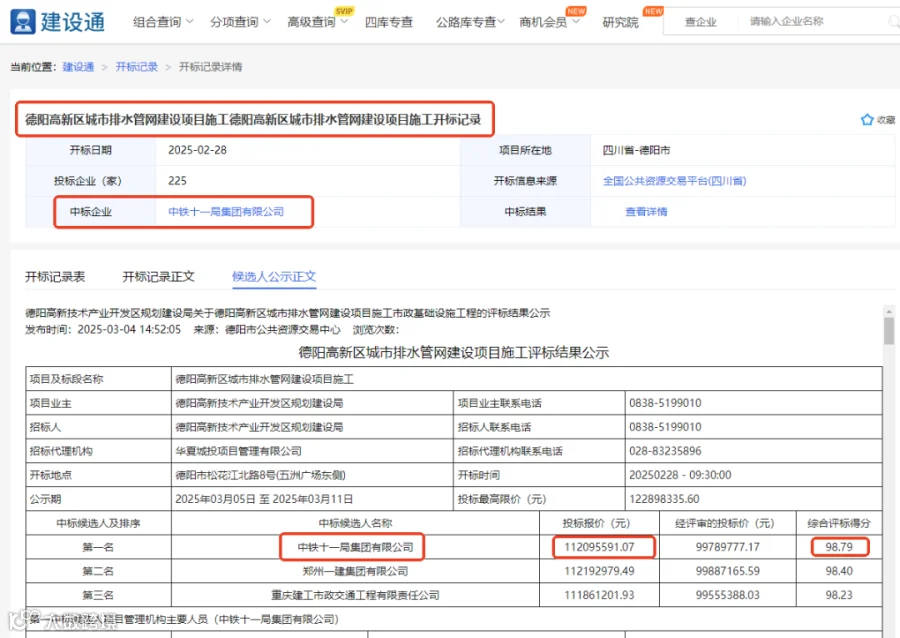
Task: Click the 建设通 logo icon
Action: point(23,22)
